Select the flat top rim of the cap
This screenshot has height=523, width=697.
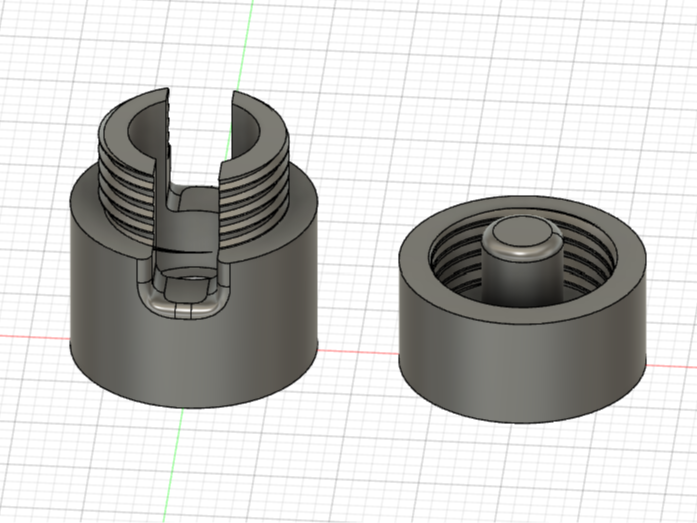[522, 315]
